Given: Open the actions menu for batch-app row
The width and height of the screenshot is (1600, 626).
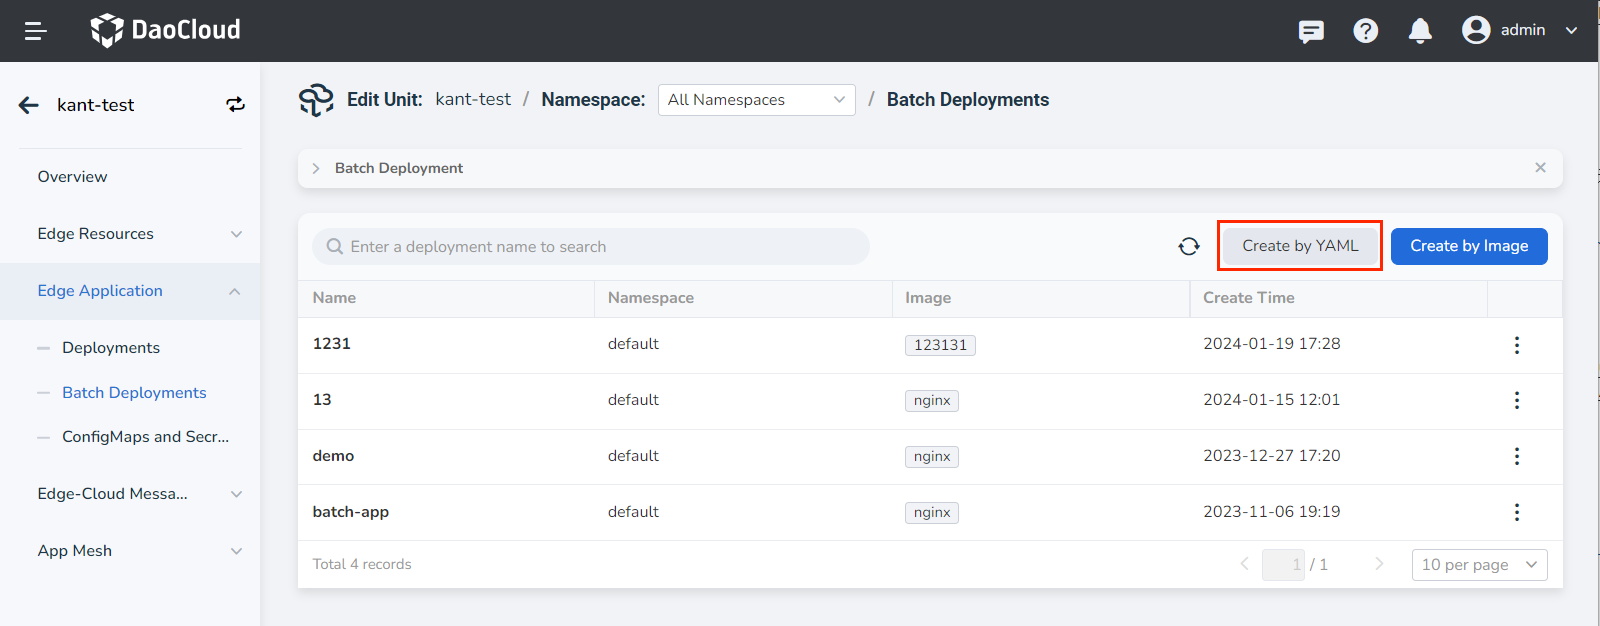Looking at the screenshot, I should click(1516, 512).
